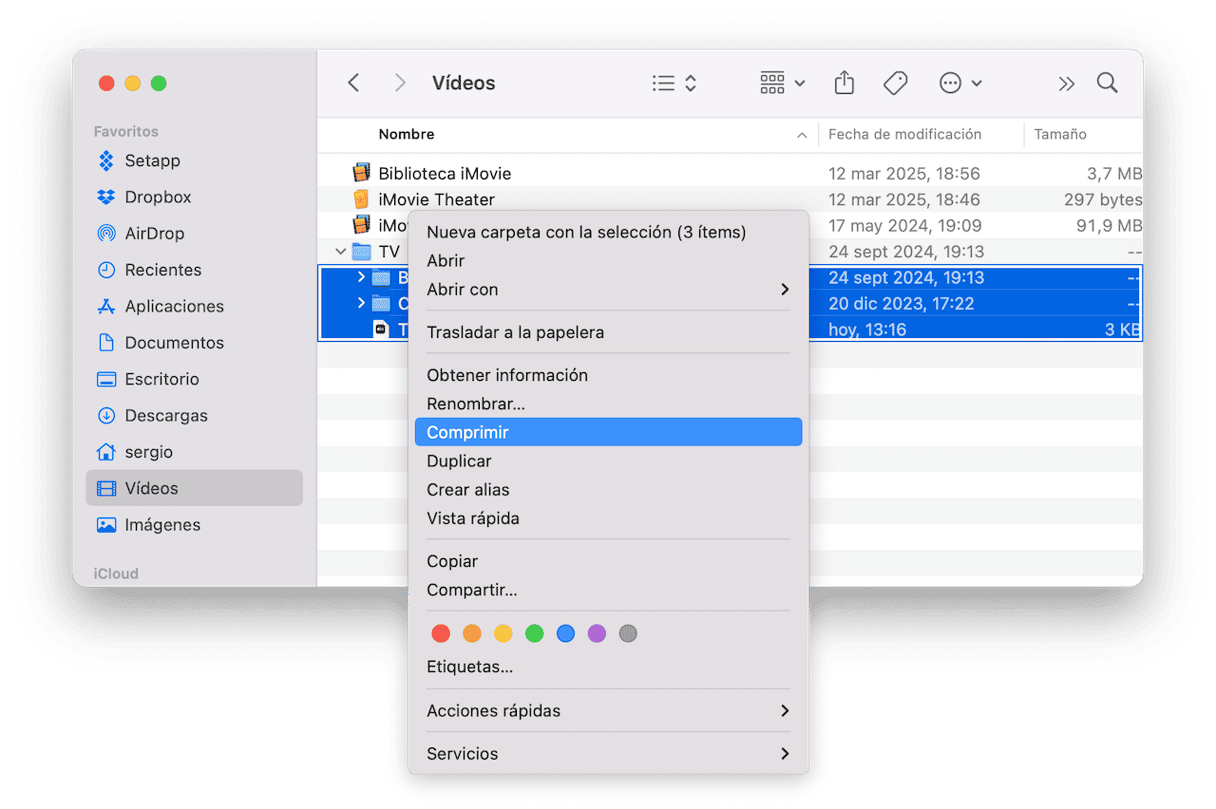The width and height of the screenshot is (1216, 809).
Task: Choose Comprimir from the context menu
Action: 607,432
